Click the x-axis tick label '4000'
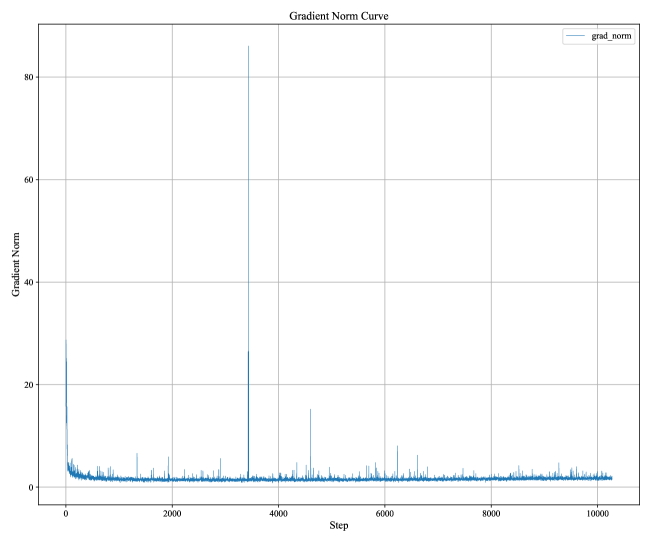This screenshot has width=651, height=543. tap(278, 514)
